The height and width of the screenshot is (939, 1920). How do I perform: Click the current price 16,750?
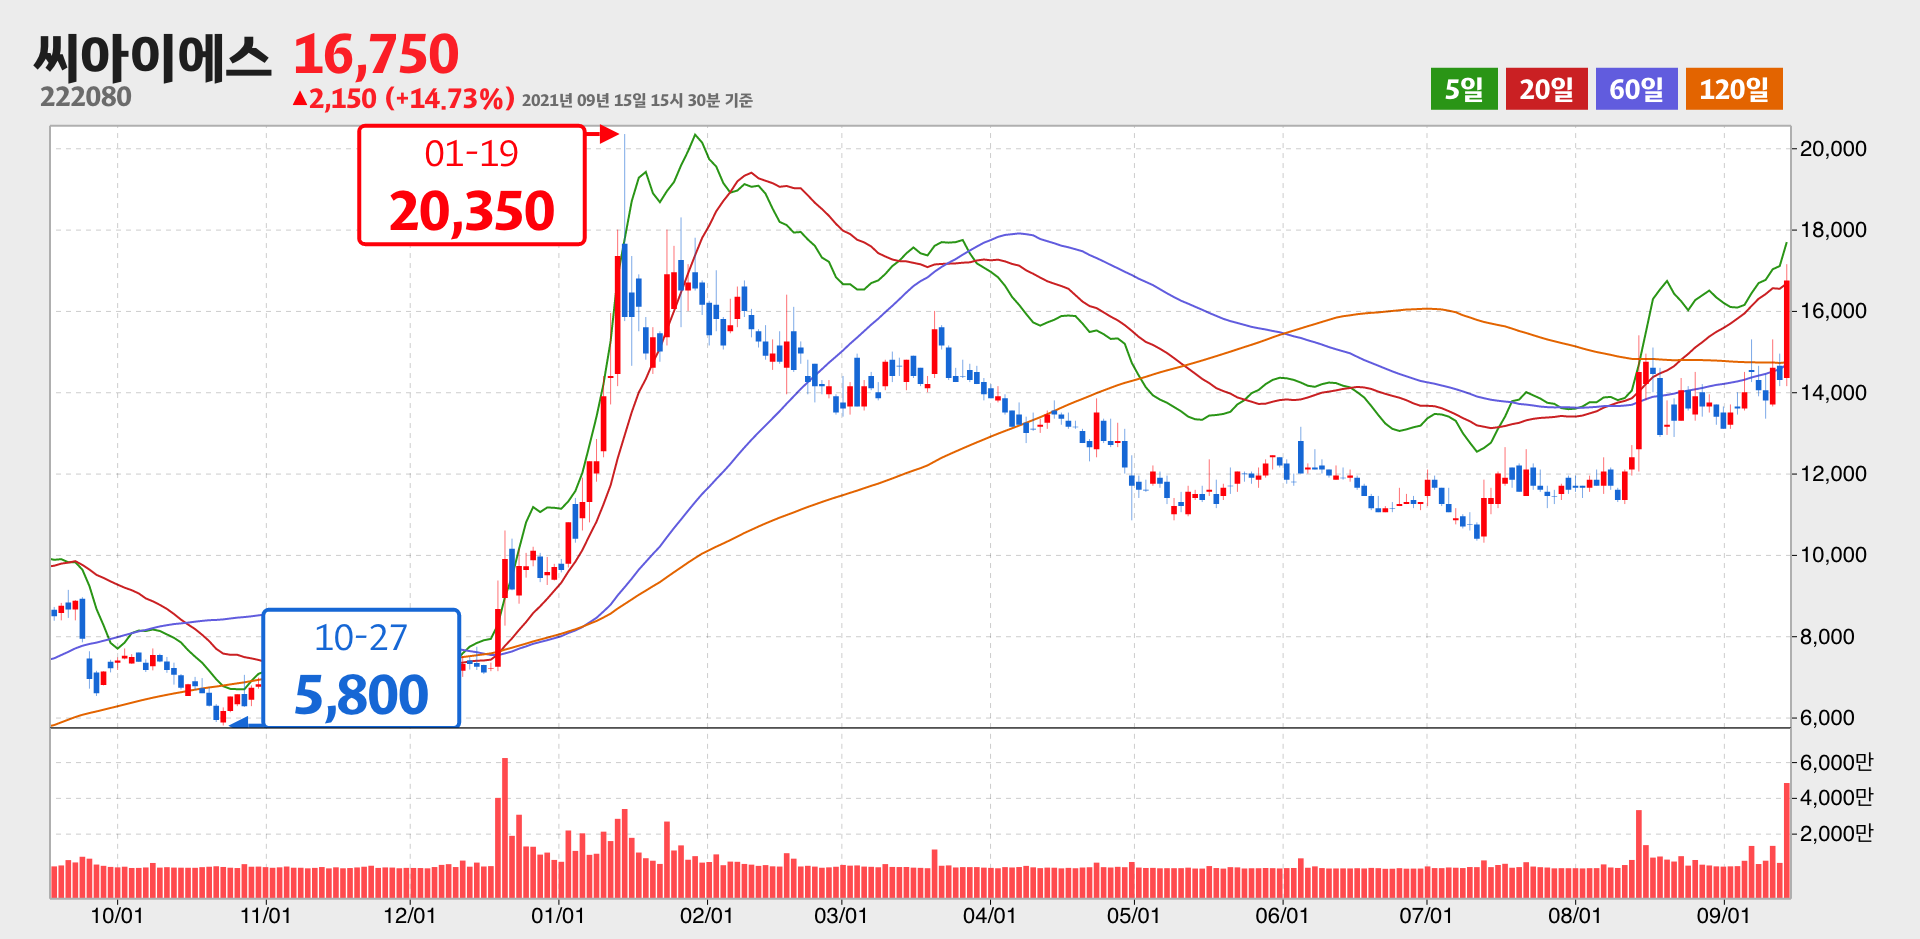coord(376,54)
